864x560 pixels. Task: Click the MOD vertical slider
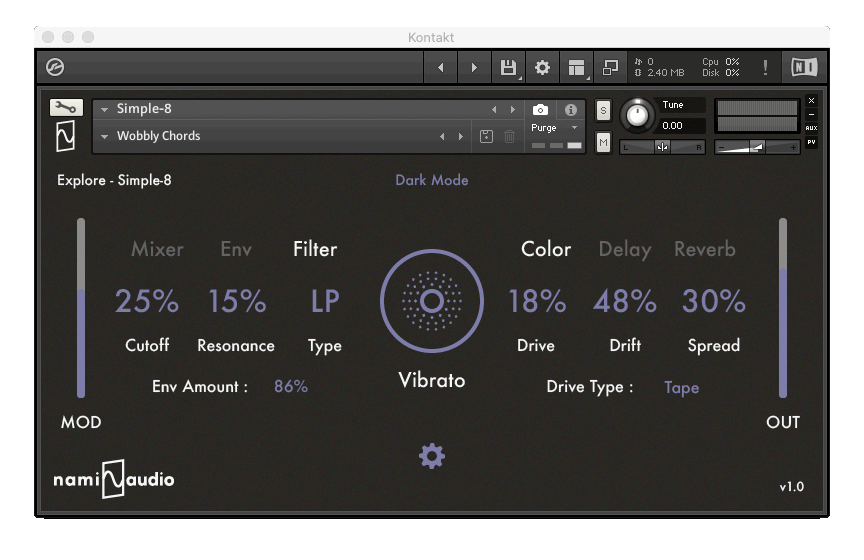click(x=81, y=308)
